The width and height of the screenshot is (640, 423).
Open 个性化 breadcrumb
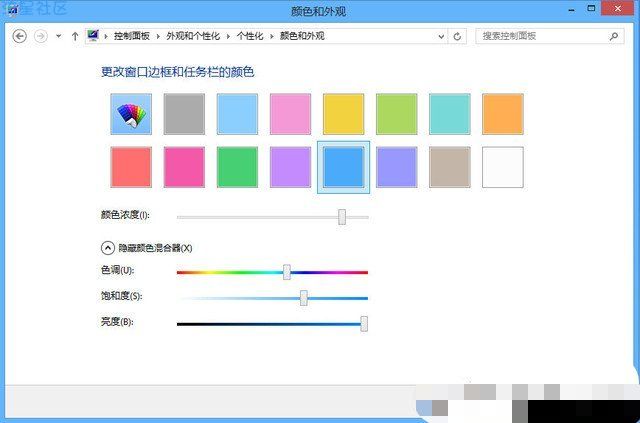(250, 36)
